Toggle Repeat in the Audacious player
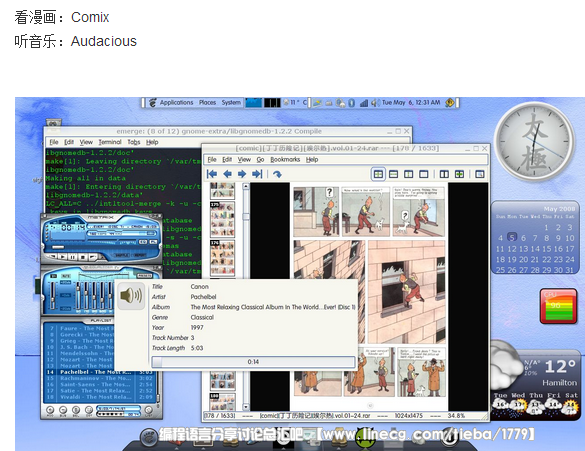Viewport: 585px width, 451px height. tap(140, 255)
